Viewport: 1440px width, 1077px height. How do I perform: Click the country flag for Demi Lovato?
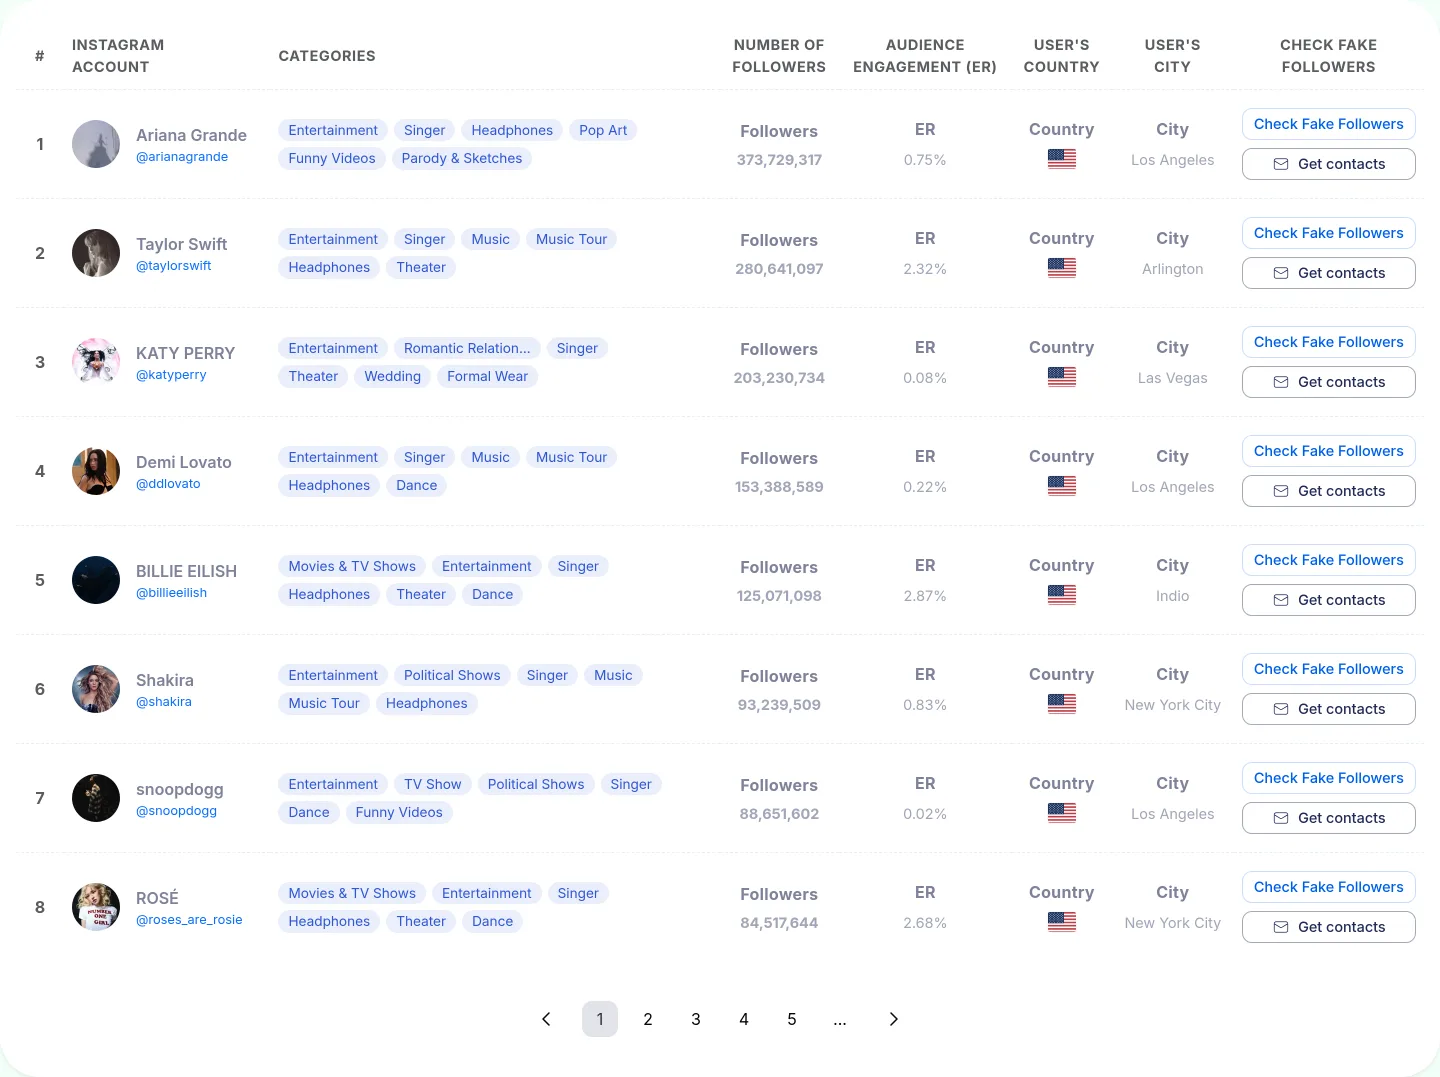[1062, 486]
